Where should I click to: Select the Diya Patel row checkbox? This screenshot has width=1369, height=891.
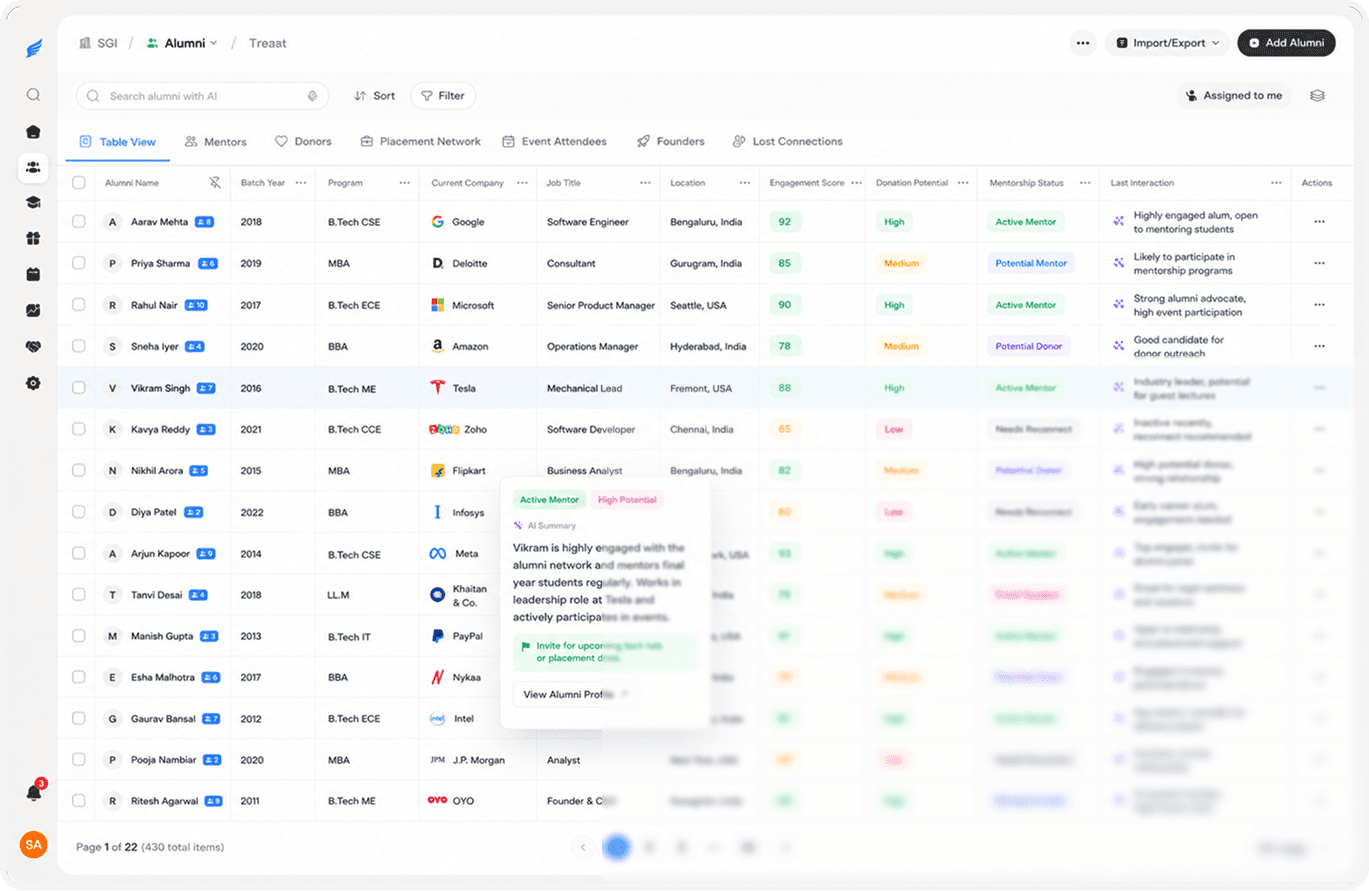pos(79,512)
